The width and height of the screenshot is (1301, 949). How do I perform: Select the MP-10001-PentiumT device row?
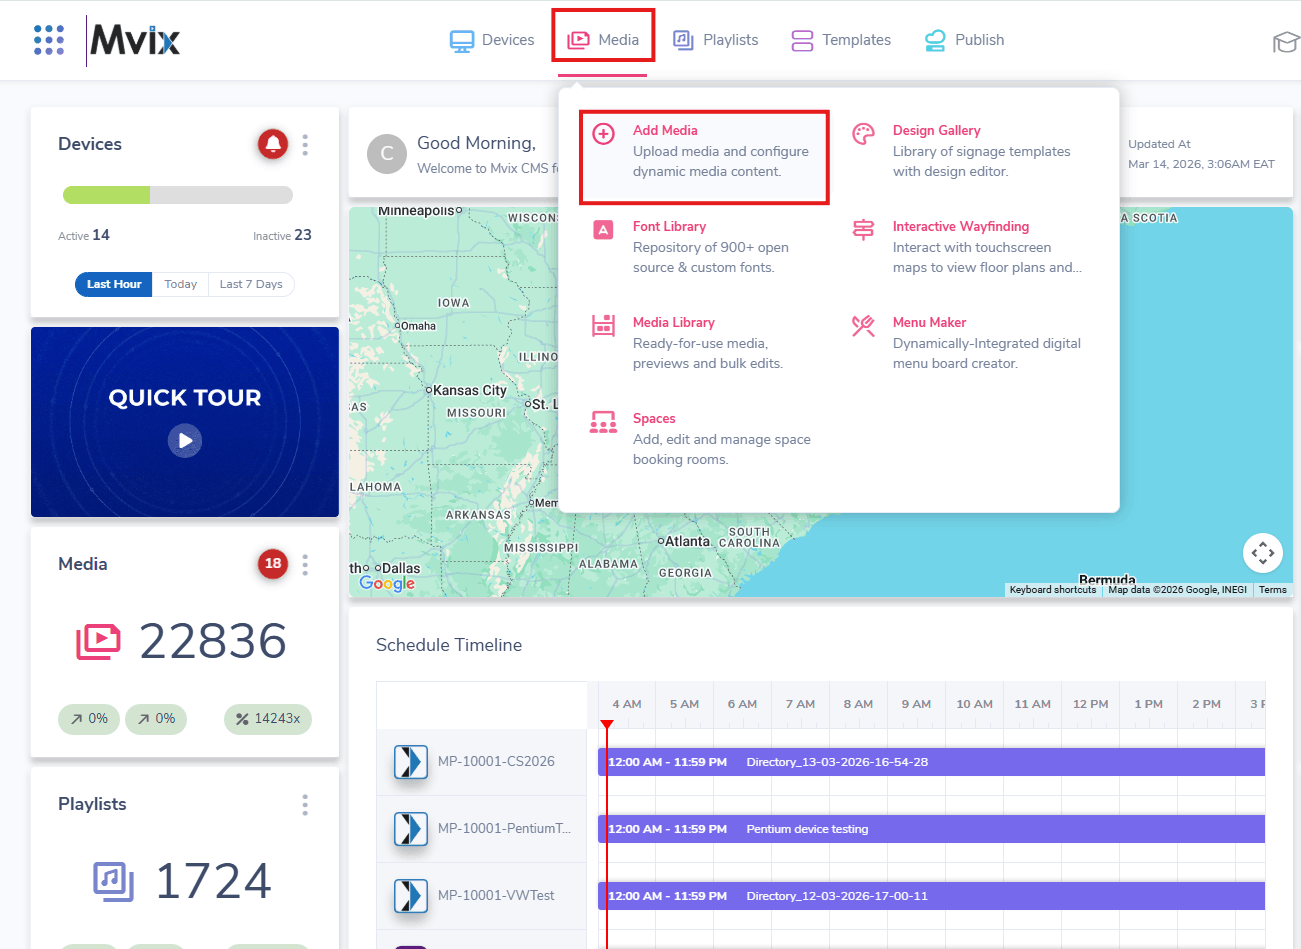[482, 829]
